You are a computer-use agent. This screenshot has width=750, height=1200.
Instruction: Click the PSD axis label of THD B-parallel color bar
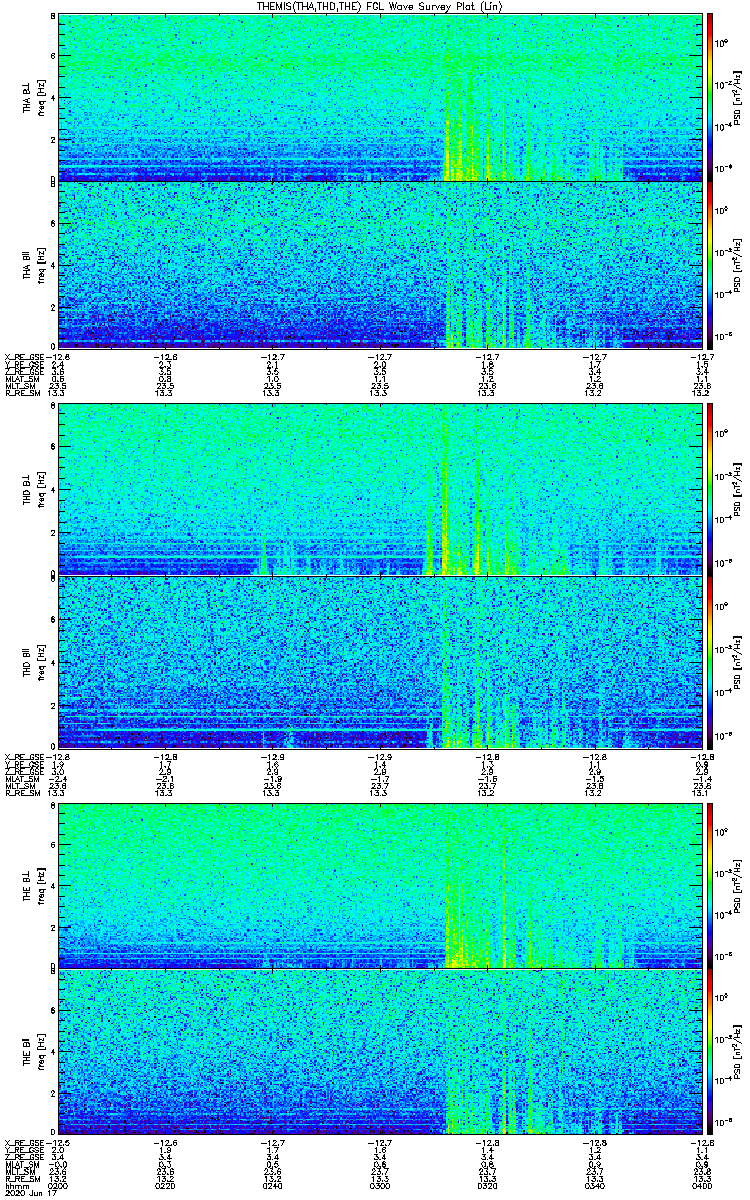click(x=737, y=661)
